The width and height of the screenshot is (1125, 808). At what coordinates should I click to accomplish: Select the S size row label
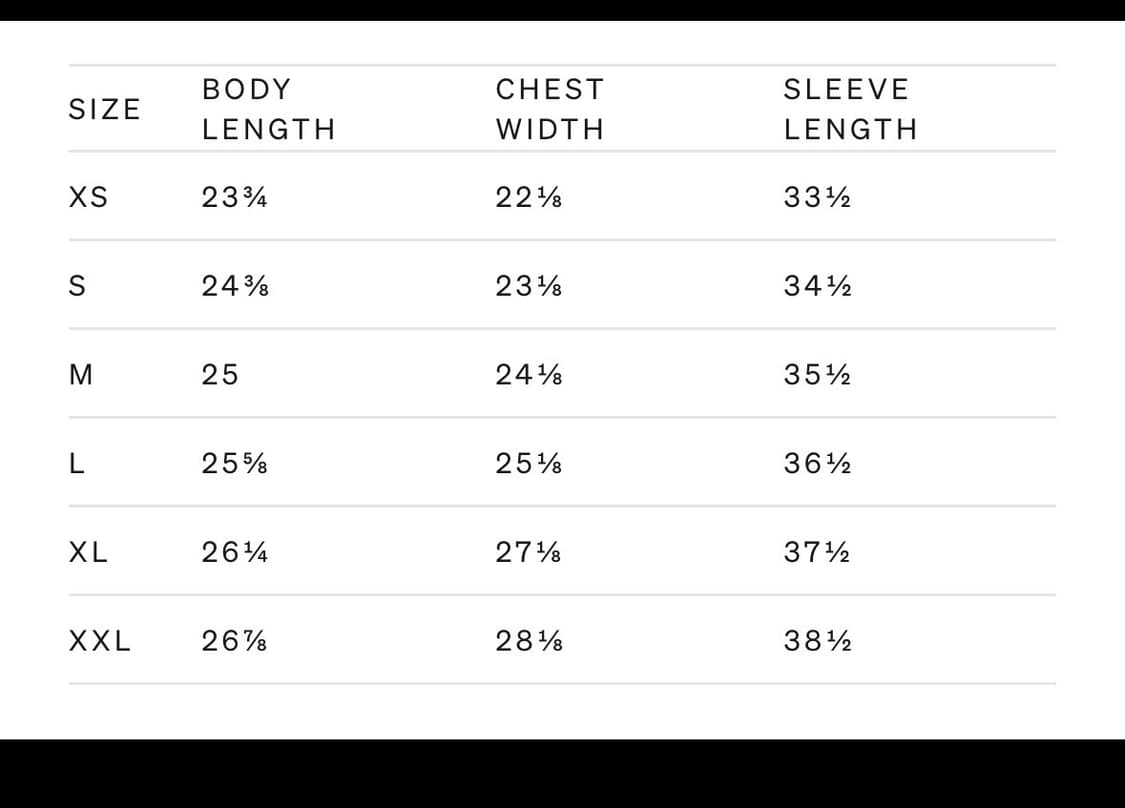[77, 287]
